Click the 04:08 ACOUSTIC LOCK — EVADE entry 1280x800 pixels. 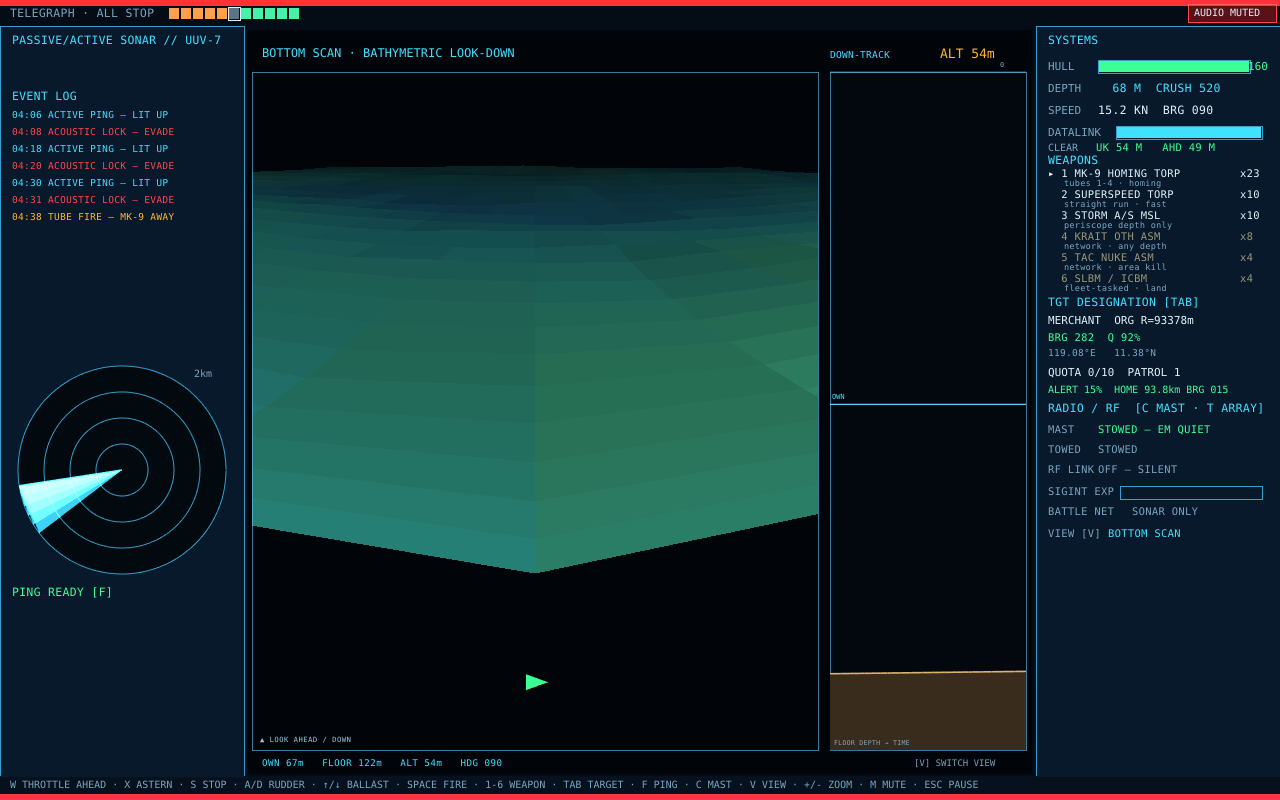[x=93, y=132]
